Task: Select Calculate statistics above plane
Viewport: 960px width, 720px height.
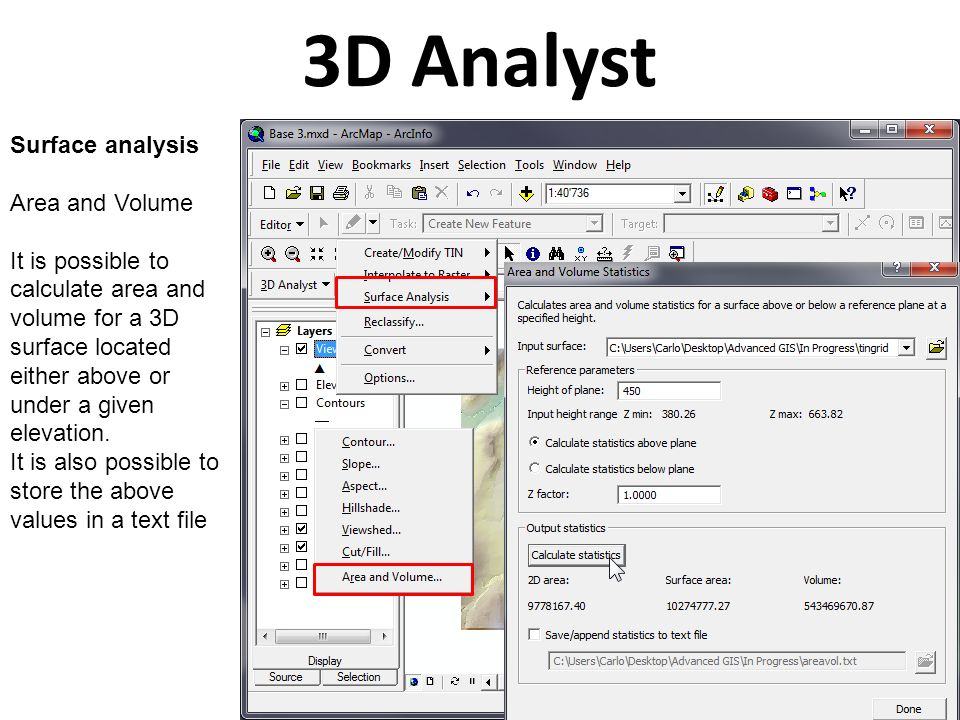Action: click(x=534, y=442)
